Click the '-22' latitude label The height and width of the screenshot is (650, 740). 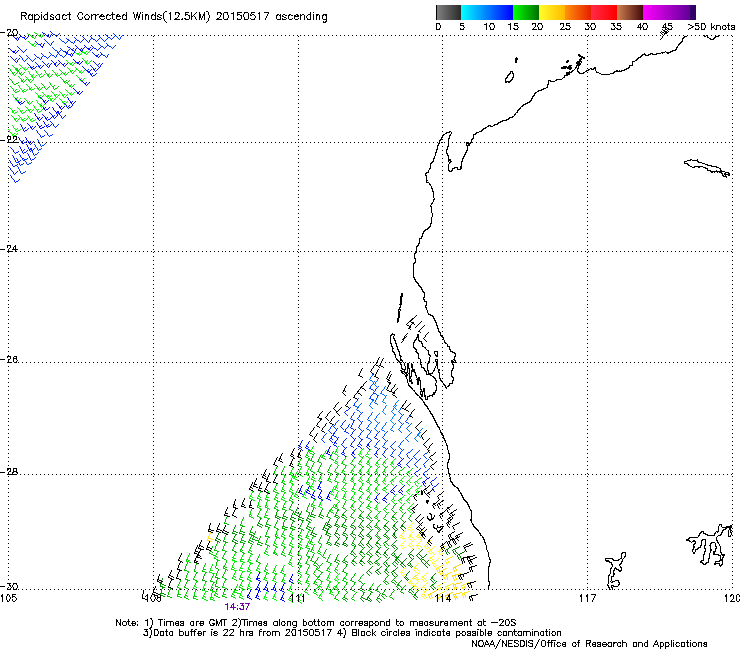pyautogui.click(x=9, y=139)
